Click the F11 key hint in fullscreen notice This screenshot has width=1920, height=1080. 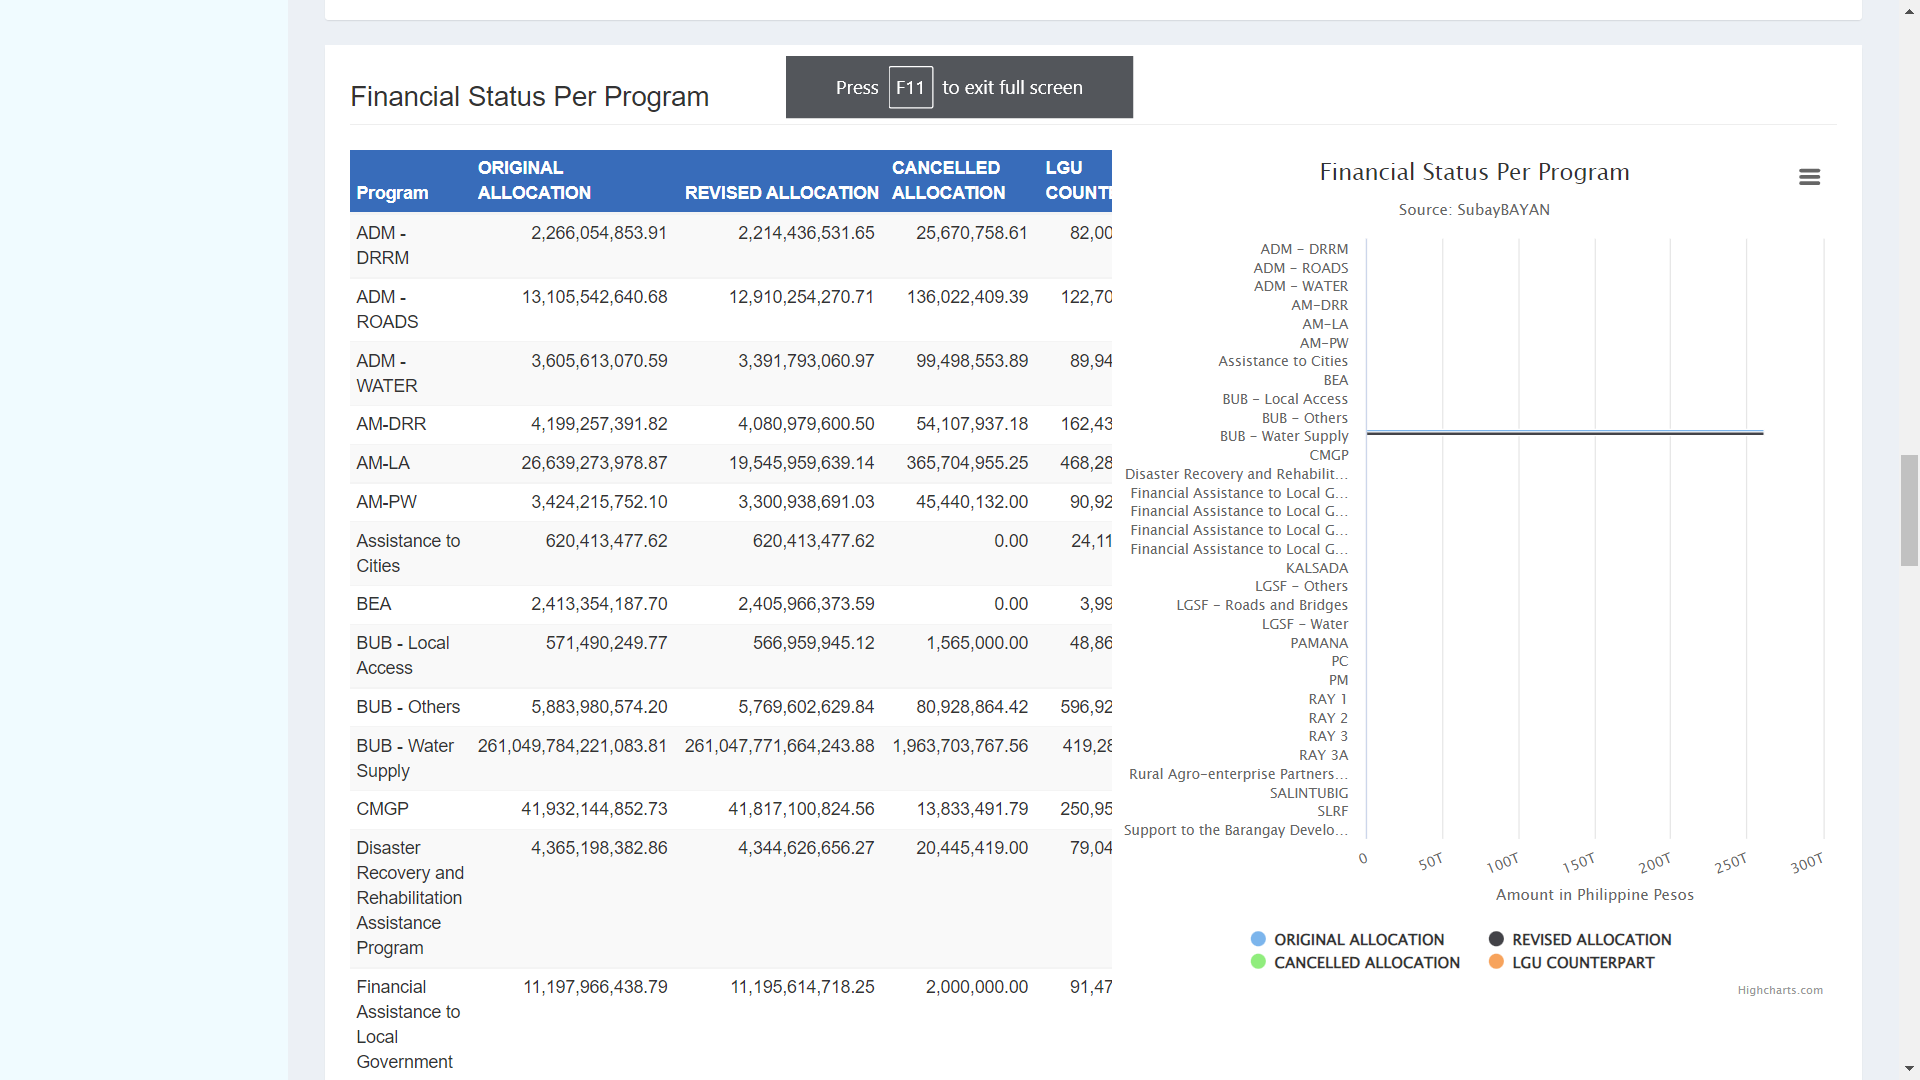click(910, 87)
